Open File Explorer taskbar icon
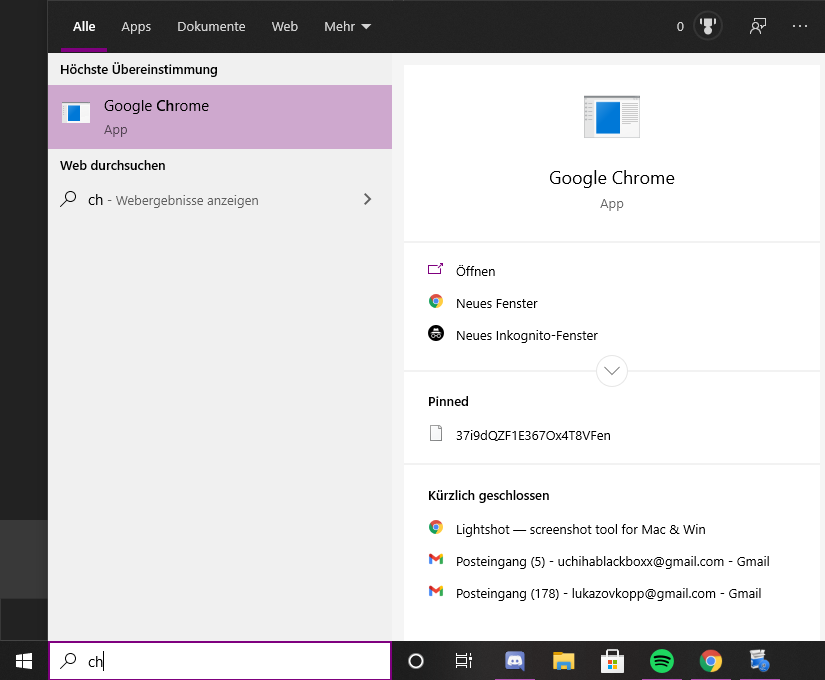Image resolution: width=825 pixels, height=680 pixels. (x=563, y=661)
